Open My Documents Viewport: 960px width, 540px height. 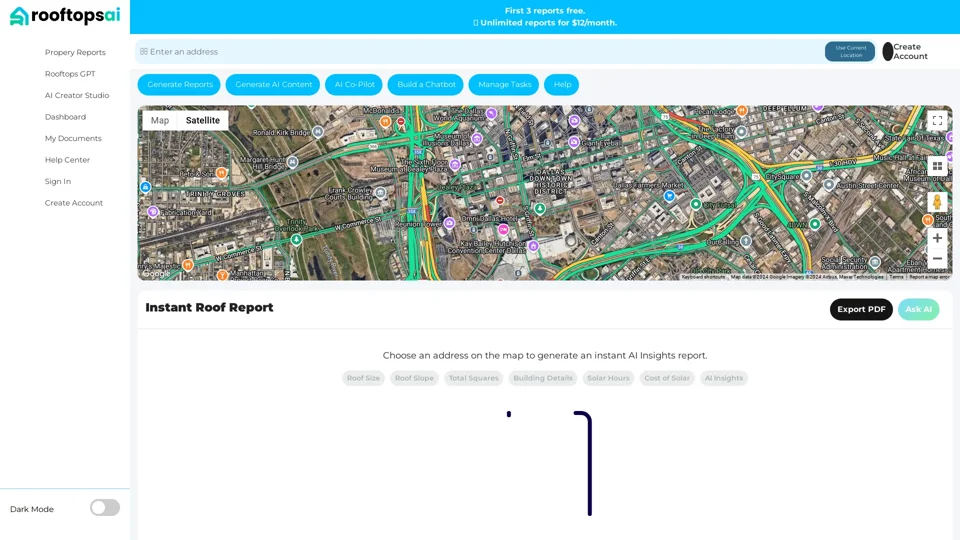point(73,138)
